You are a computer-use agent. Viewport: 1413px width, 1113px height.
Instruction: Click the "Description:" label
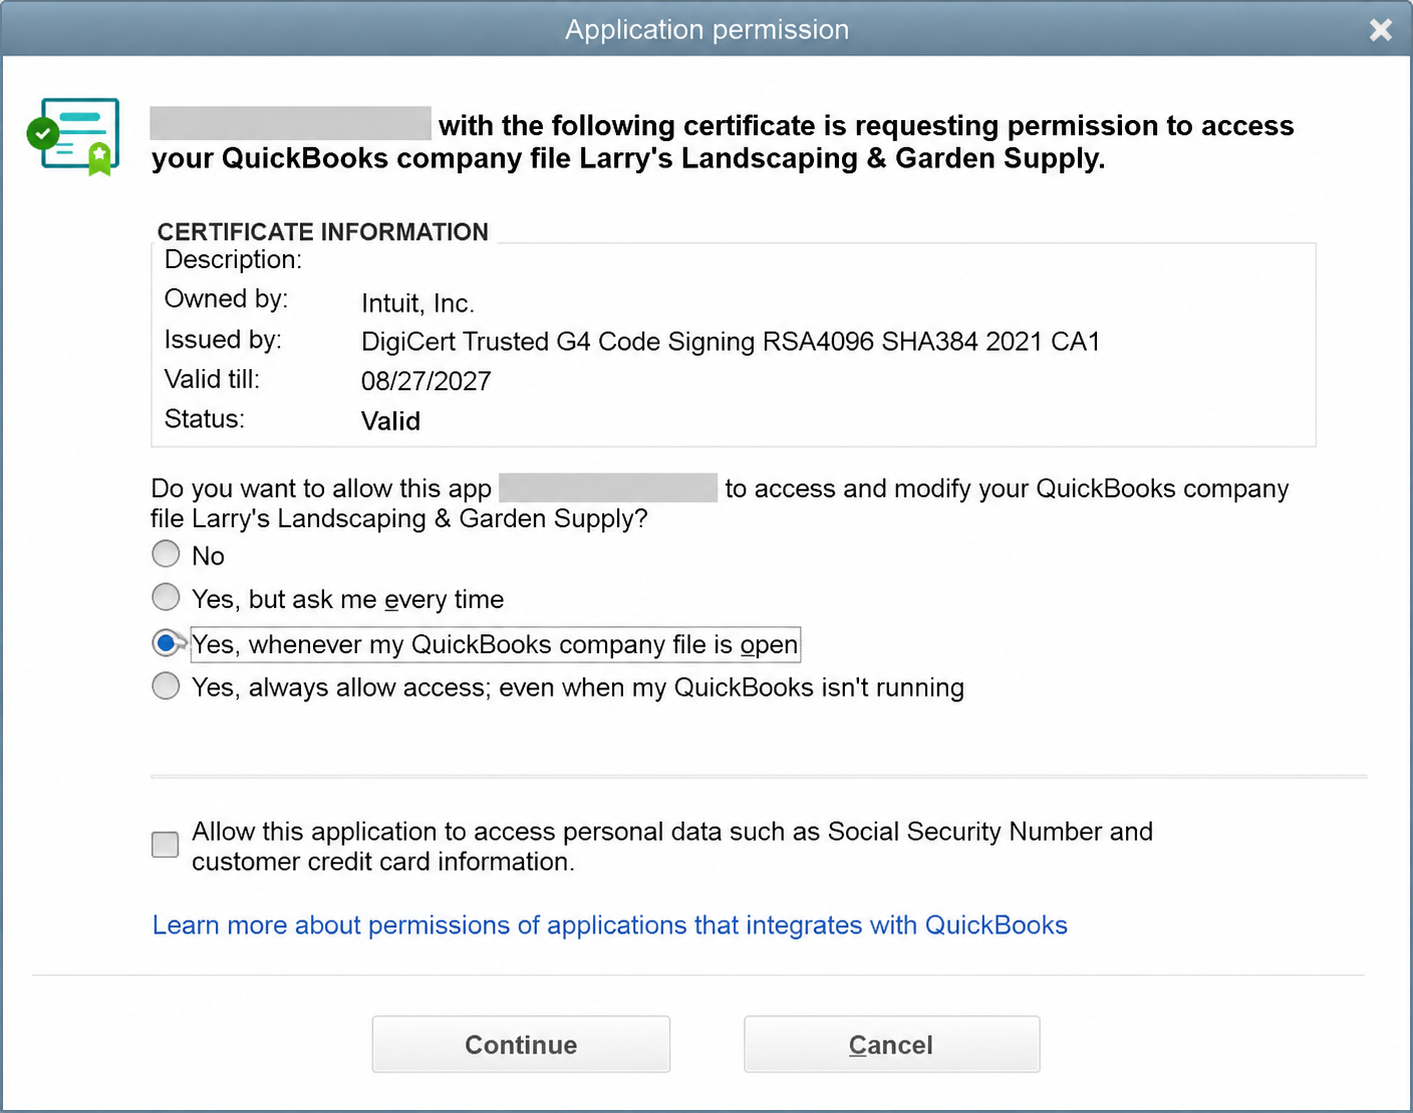pos(233,260)
